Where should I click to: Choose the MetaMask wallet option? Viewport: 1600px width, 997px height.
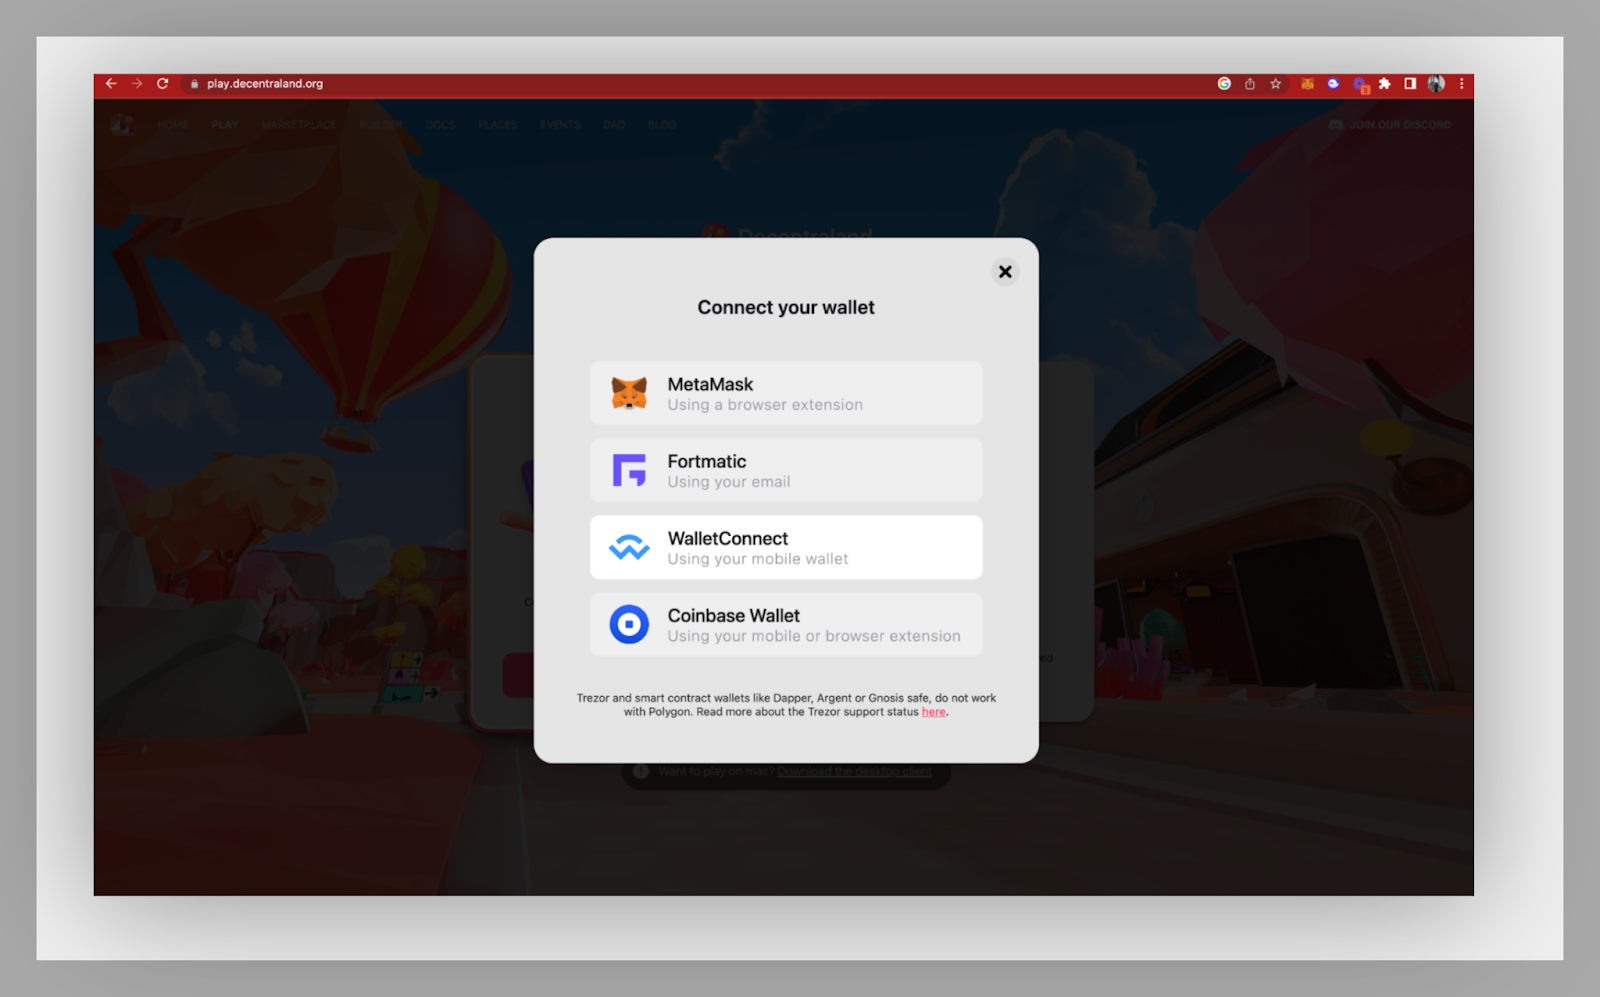coord(786,393)
